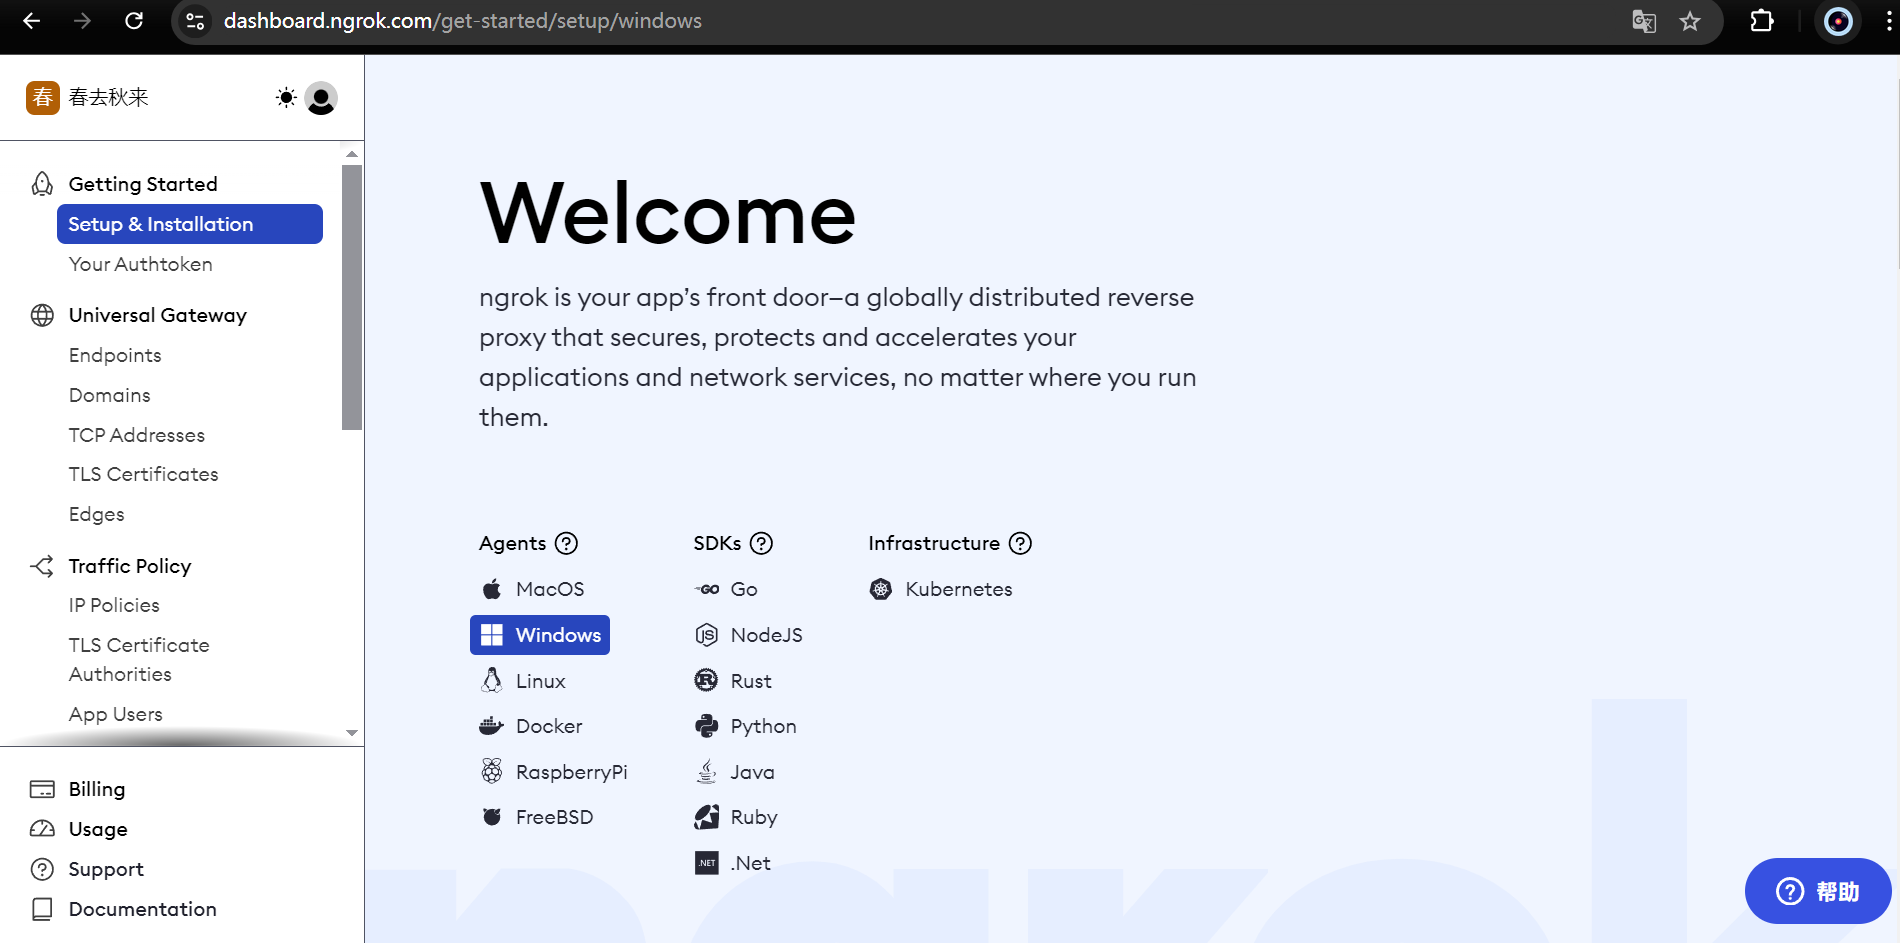The height and width of the screenshot is (943, 1900).
Task: Open browser extensions puzzle icon
Action: 1762,21
